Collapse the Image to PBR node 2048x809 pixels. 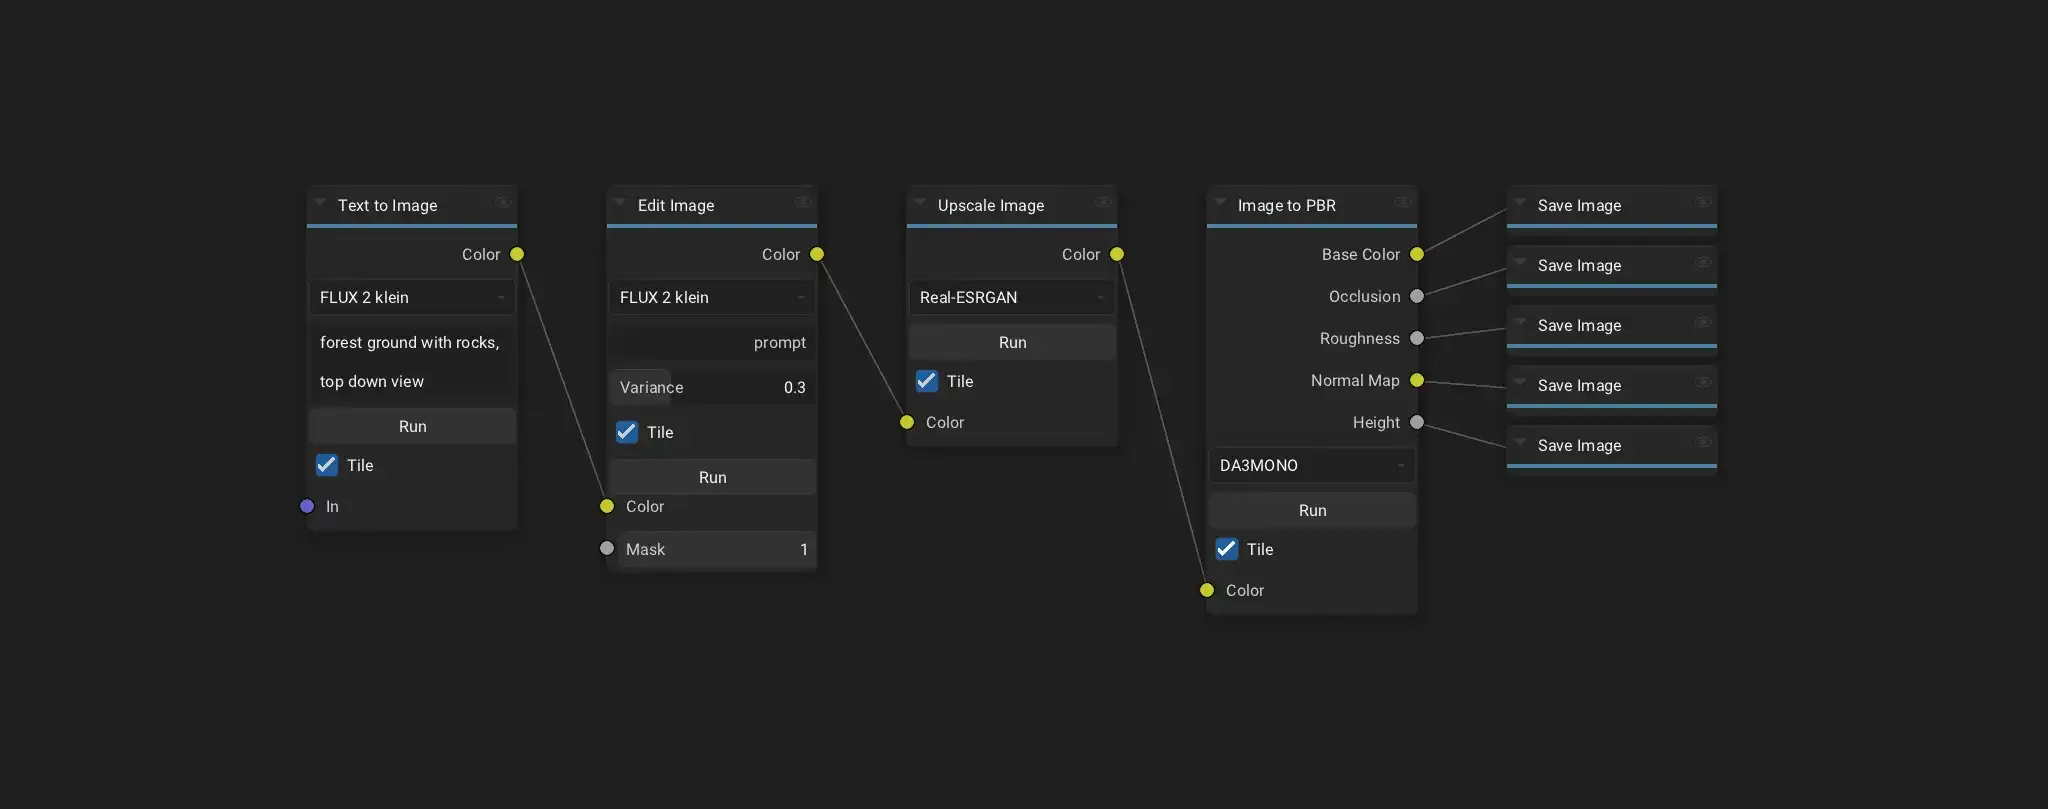tap(1220, 202)
